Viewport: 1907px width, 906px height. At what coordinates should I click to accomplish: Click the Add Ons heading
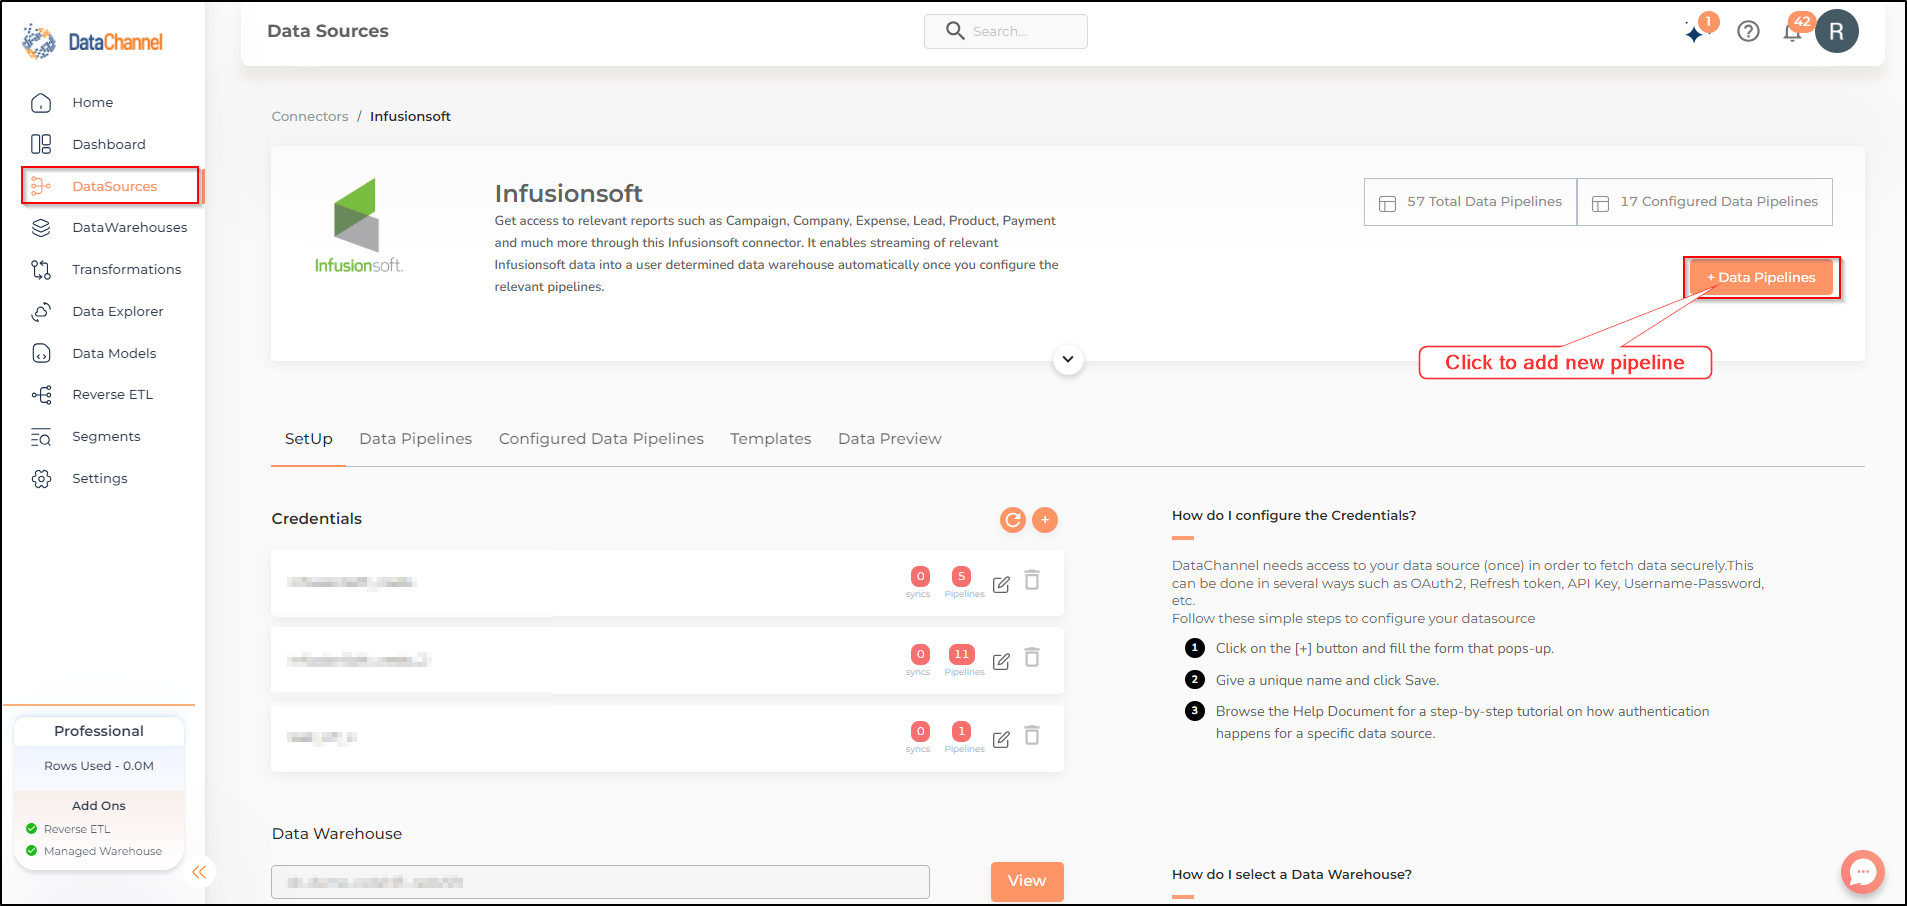tap(99, 806)
